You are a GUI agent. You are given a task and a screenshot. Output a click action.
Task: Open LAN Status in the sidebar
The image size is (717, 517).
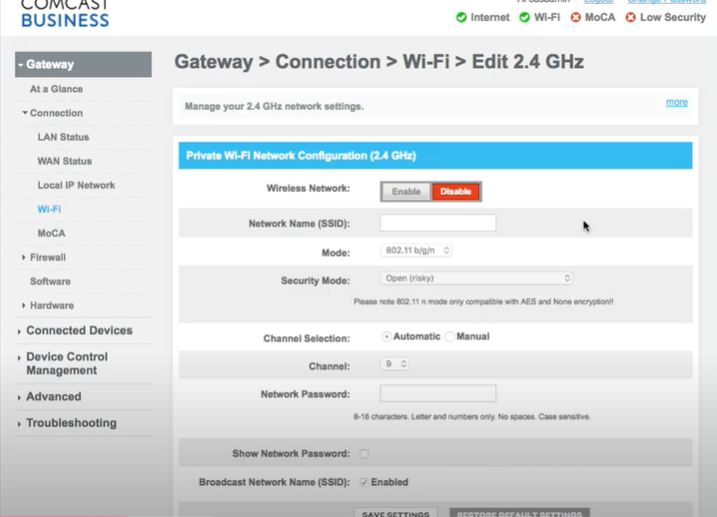(x=63, y=137)
